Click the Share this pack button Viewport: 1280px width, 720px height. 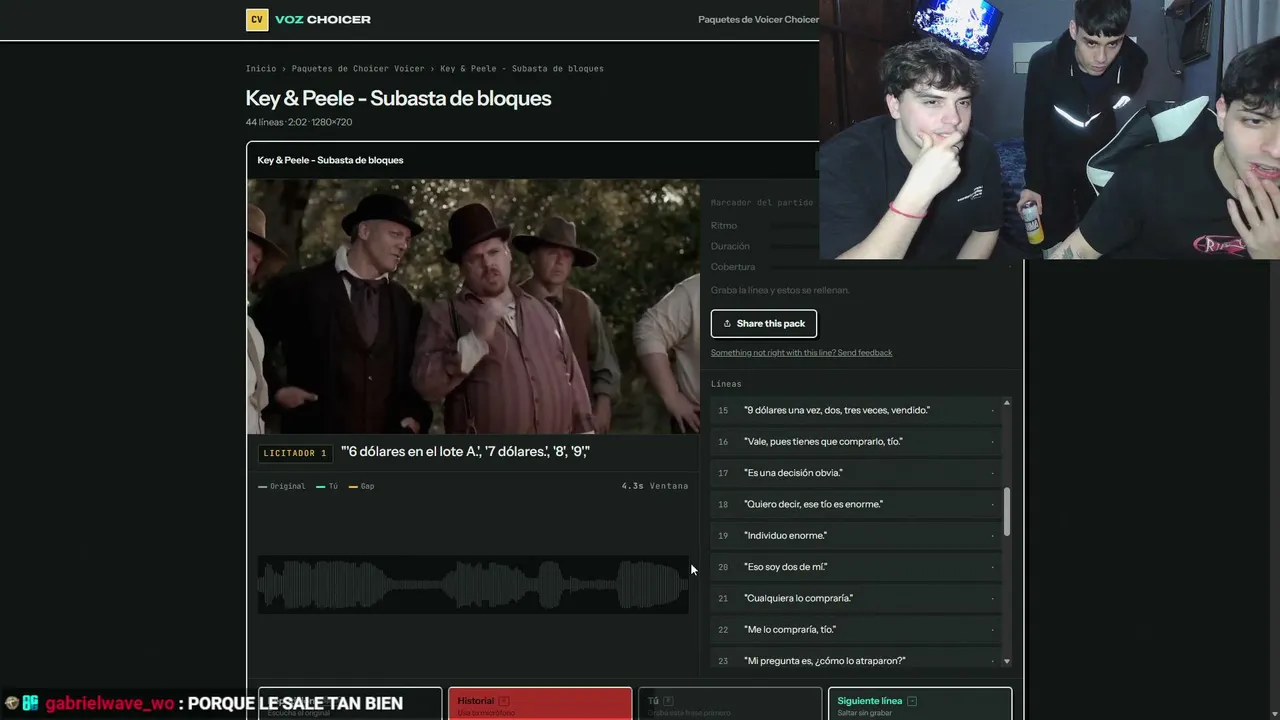tap(764, 324)
